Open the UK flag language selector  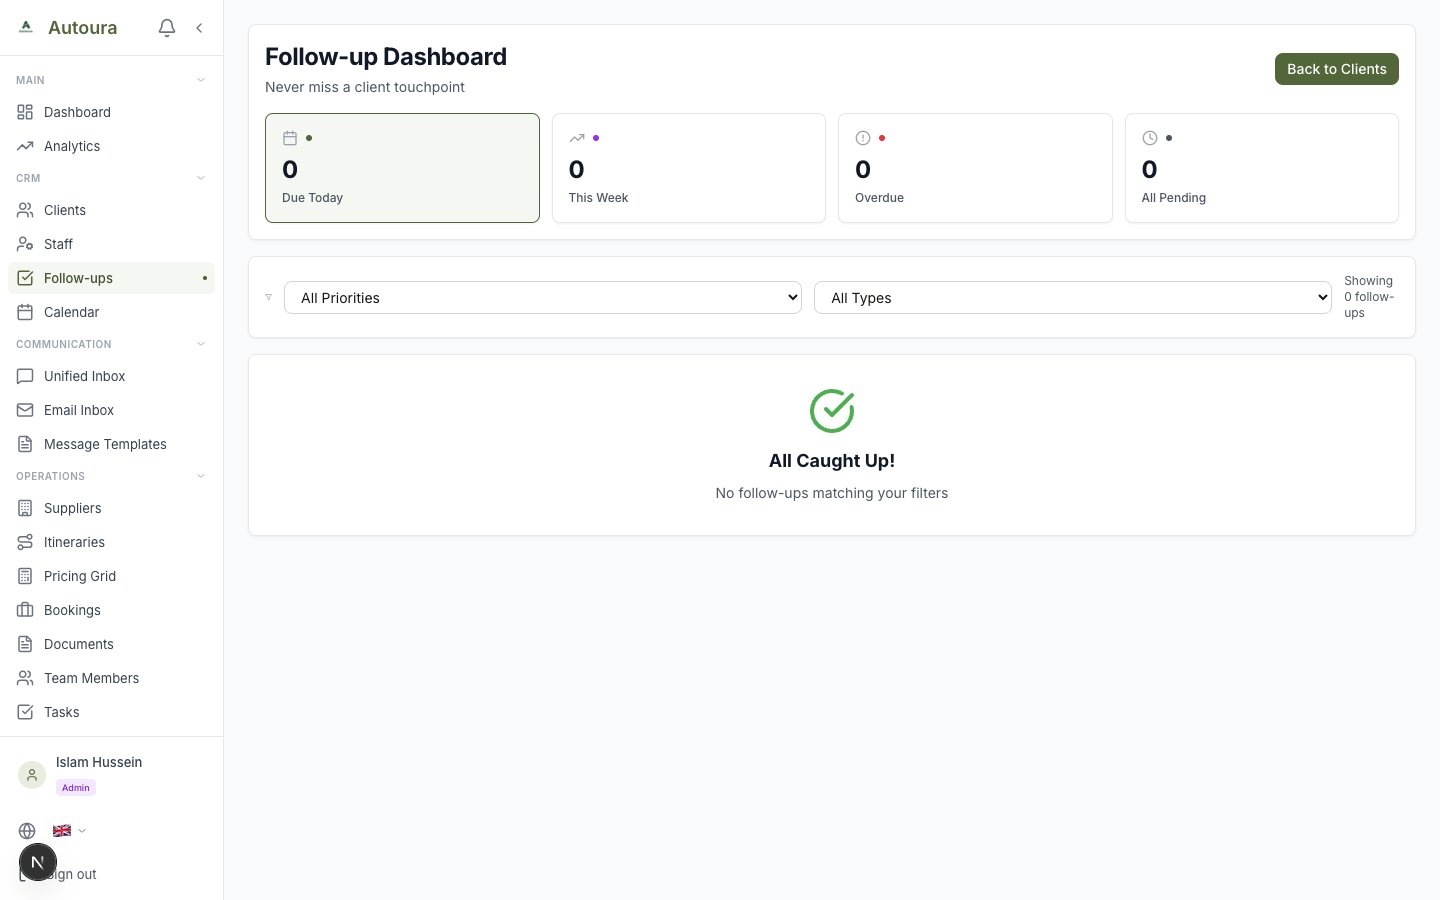[69, 831]
